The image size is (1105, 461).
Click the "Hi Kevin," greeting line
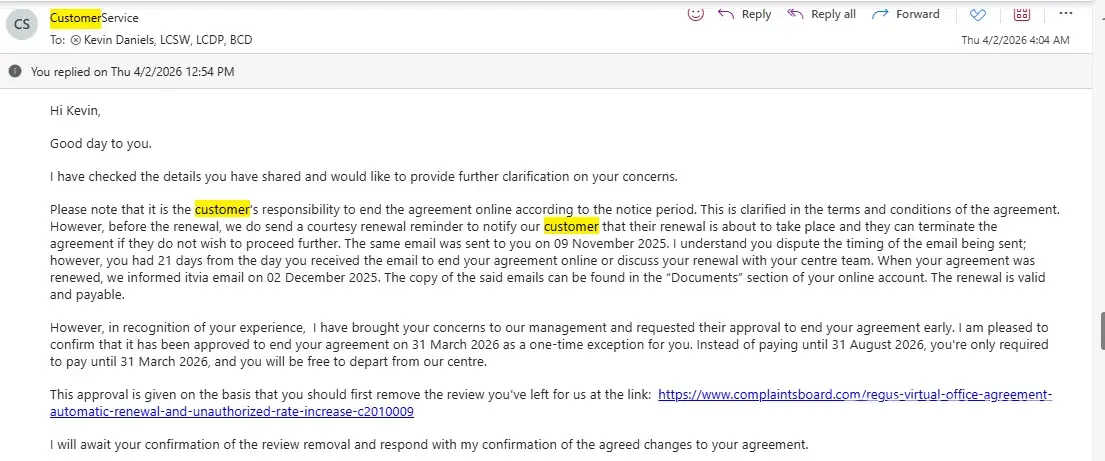click(75, 111)
